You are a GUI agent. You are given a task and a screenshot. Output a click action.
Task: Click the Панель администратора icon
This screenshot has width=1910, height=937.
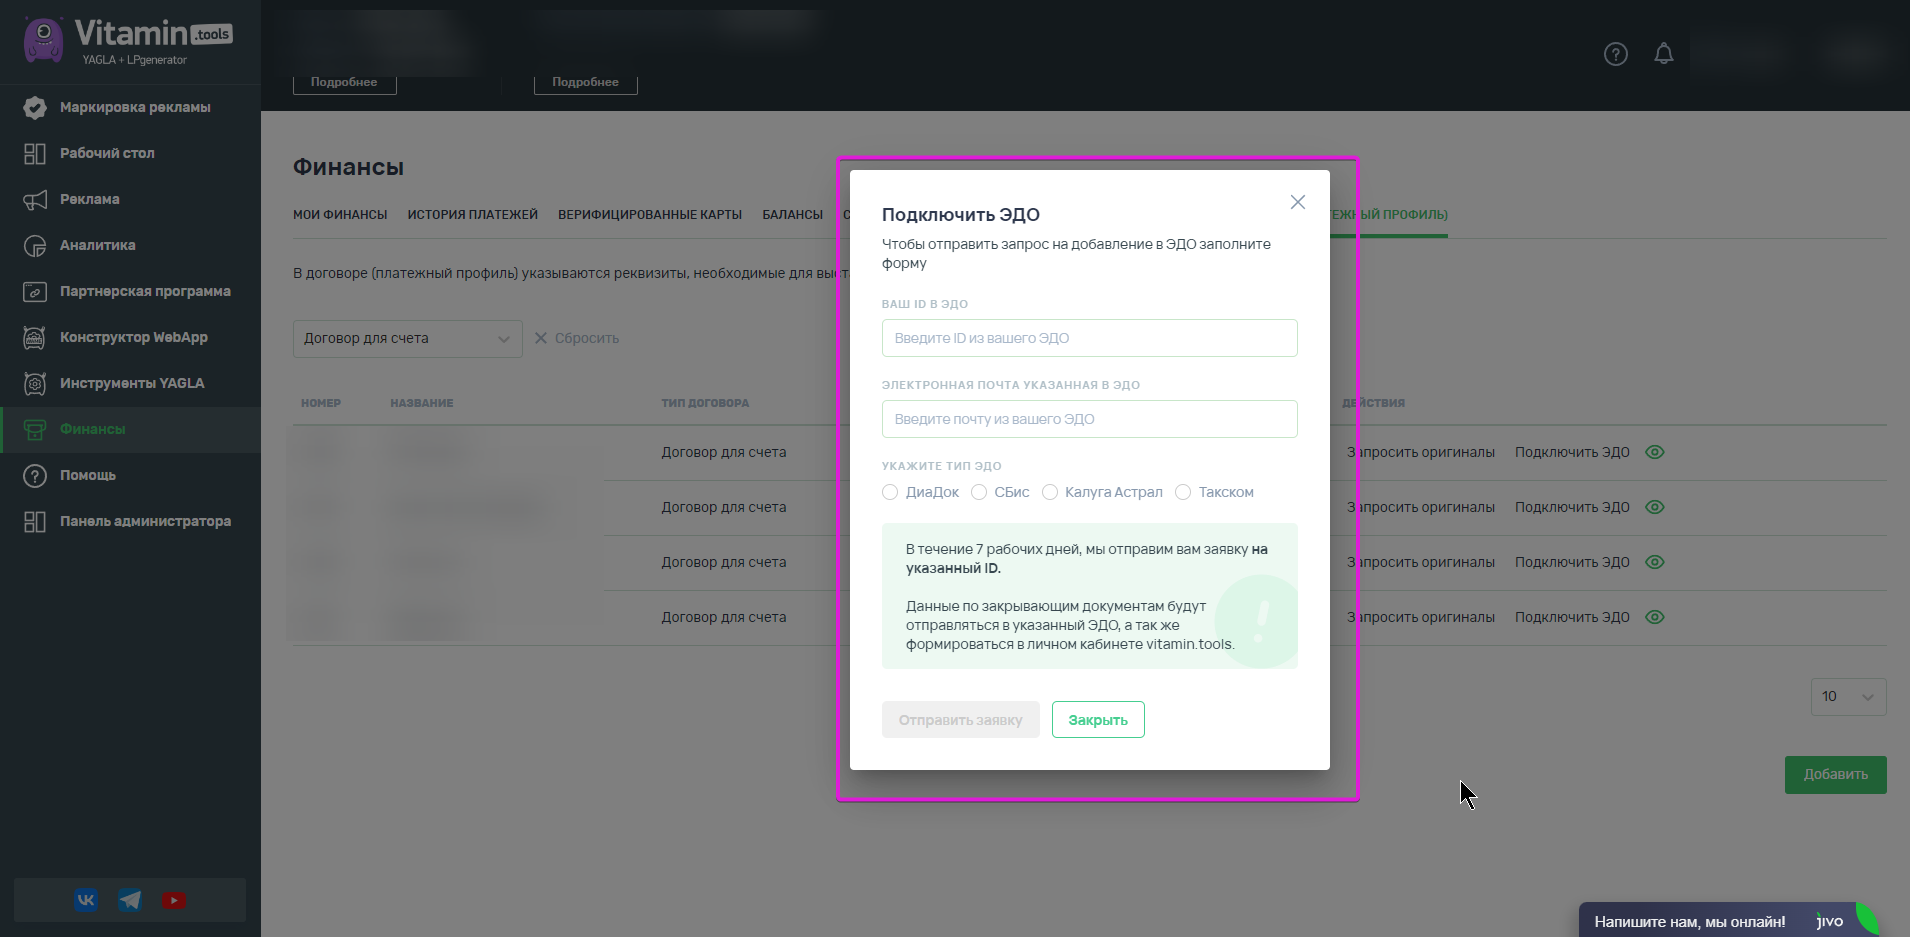pyautogui.click(x=35, y=521)
